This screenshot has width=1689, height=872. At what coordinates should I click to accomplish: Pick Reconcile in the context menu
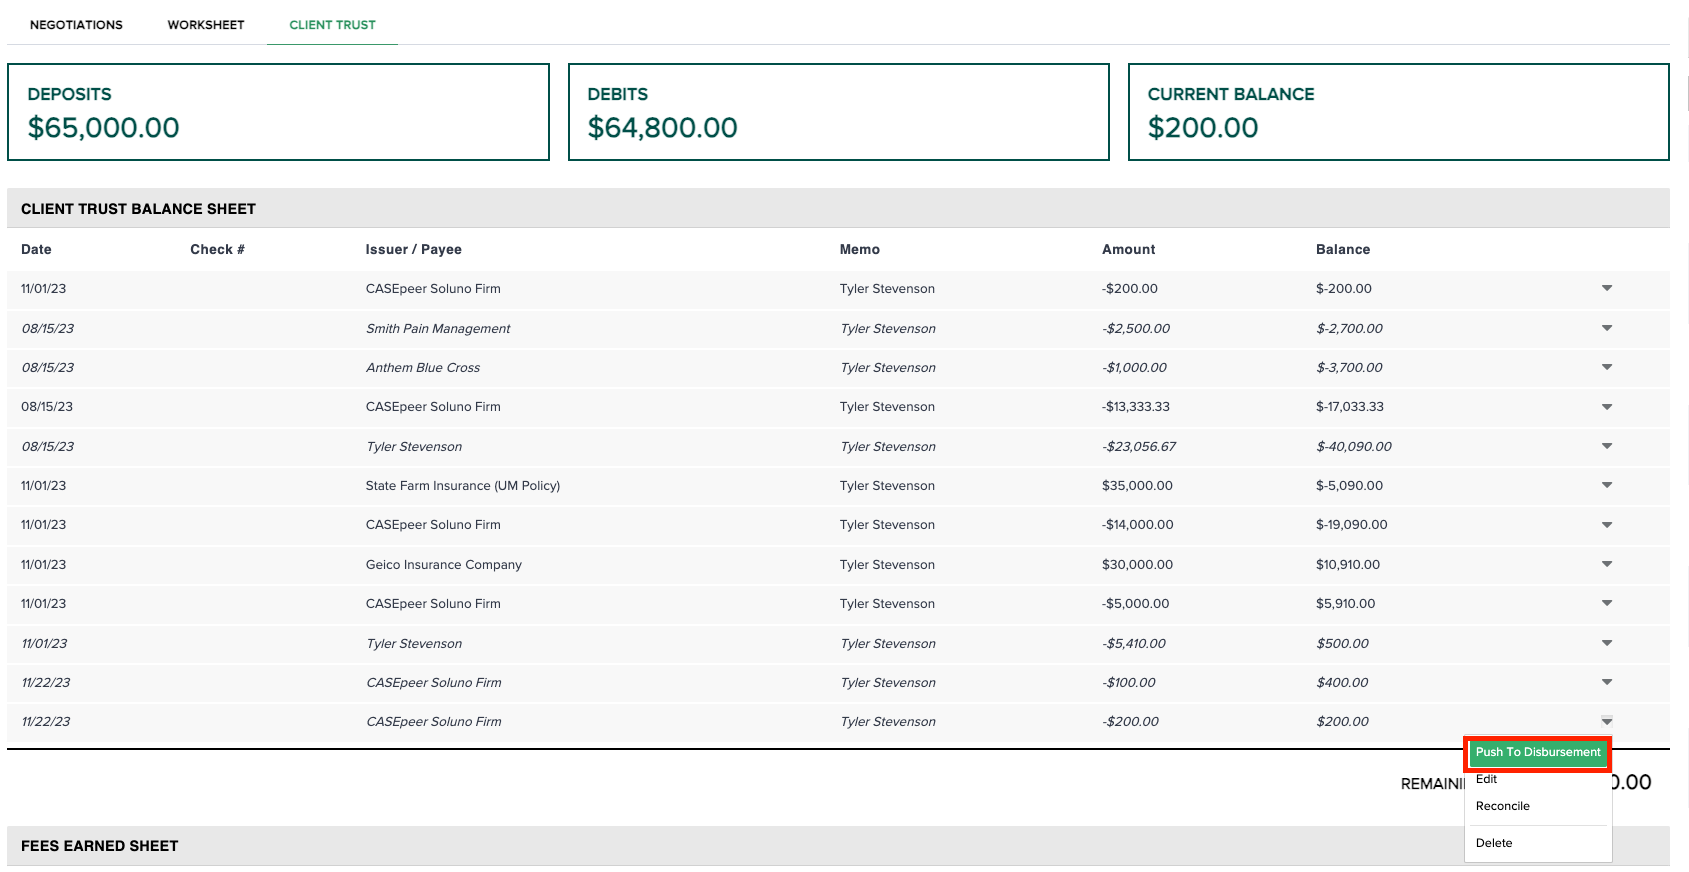[1502, 806]
